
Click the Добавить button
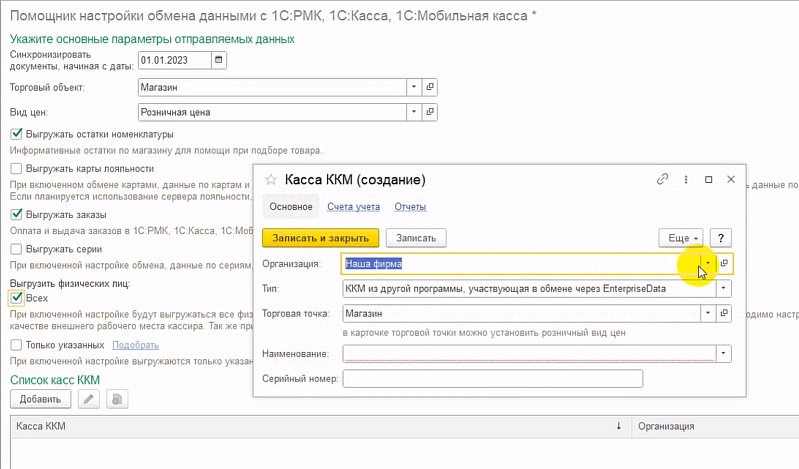pos(40,399)
